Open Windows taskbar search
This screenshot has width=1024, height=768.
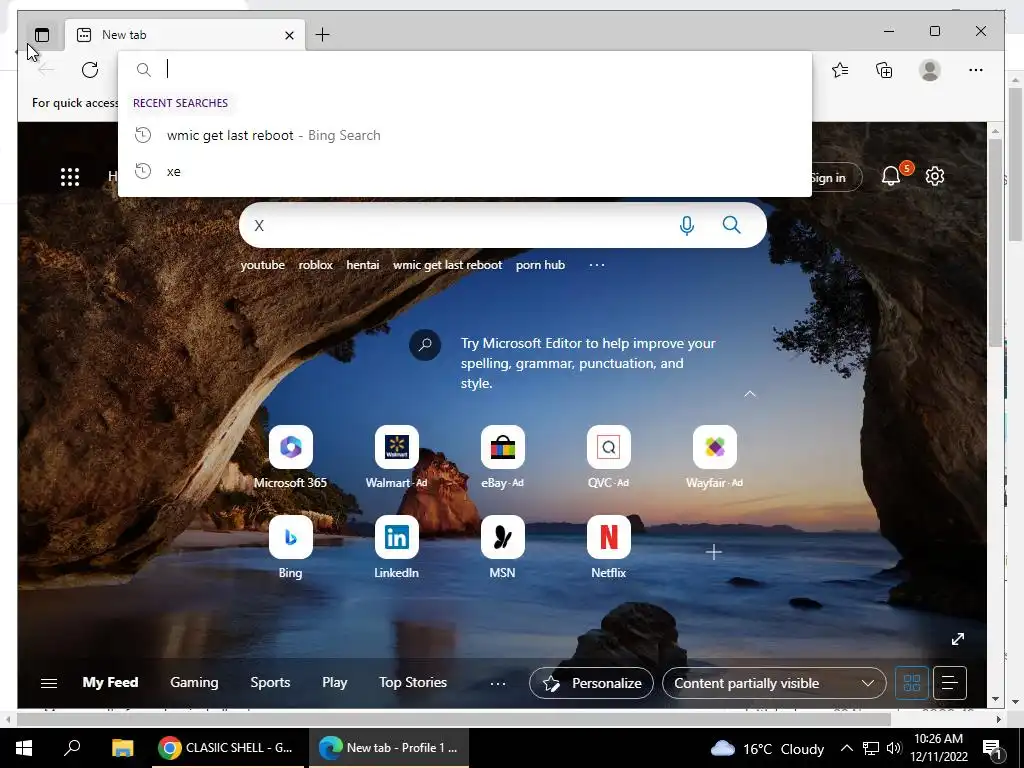click(x=72, y=748)
